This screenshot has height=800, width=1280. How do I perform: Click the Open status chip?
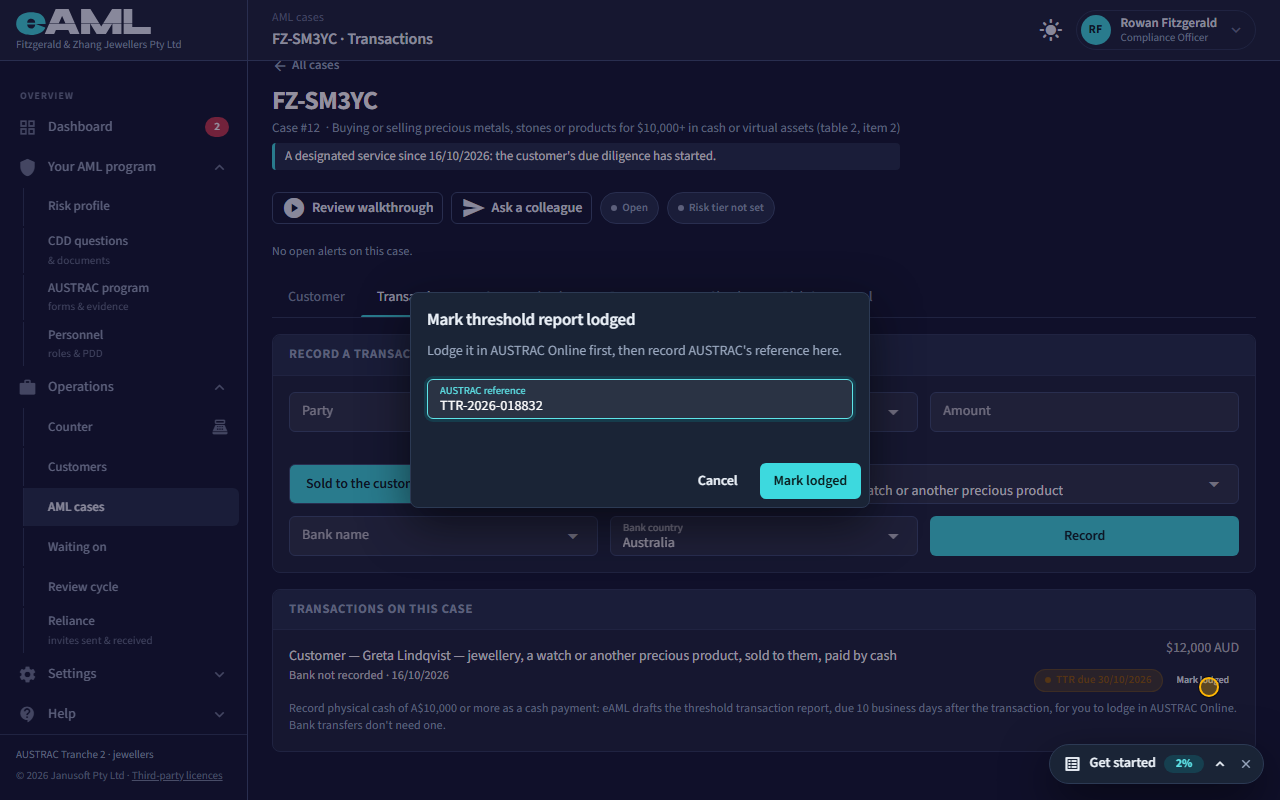coord(629,208)
